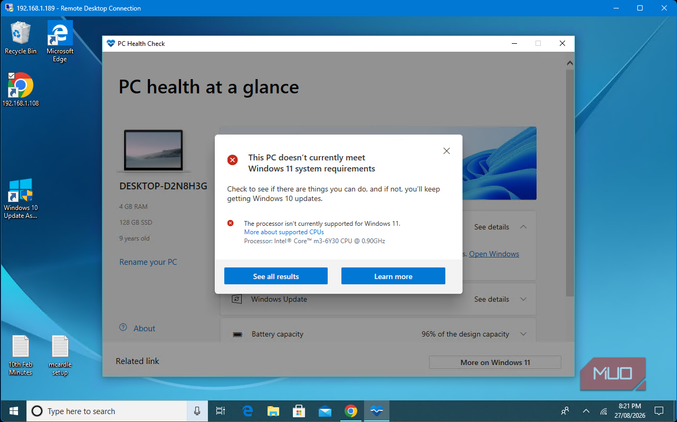Viewport: 677px width, 422px height.
Task: Expand the Windows Update See details chevron
Action: 523,299
